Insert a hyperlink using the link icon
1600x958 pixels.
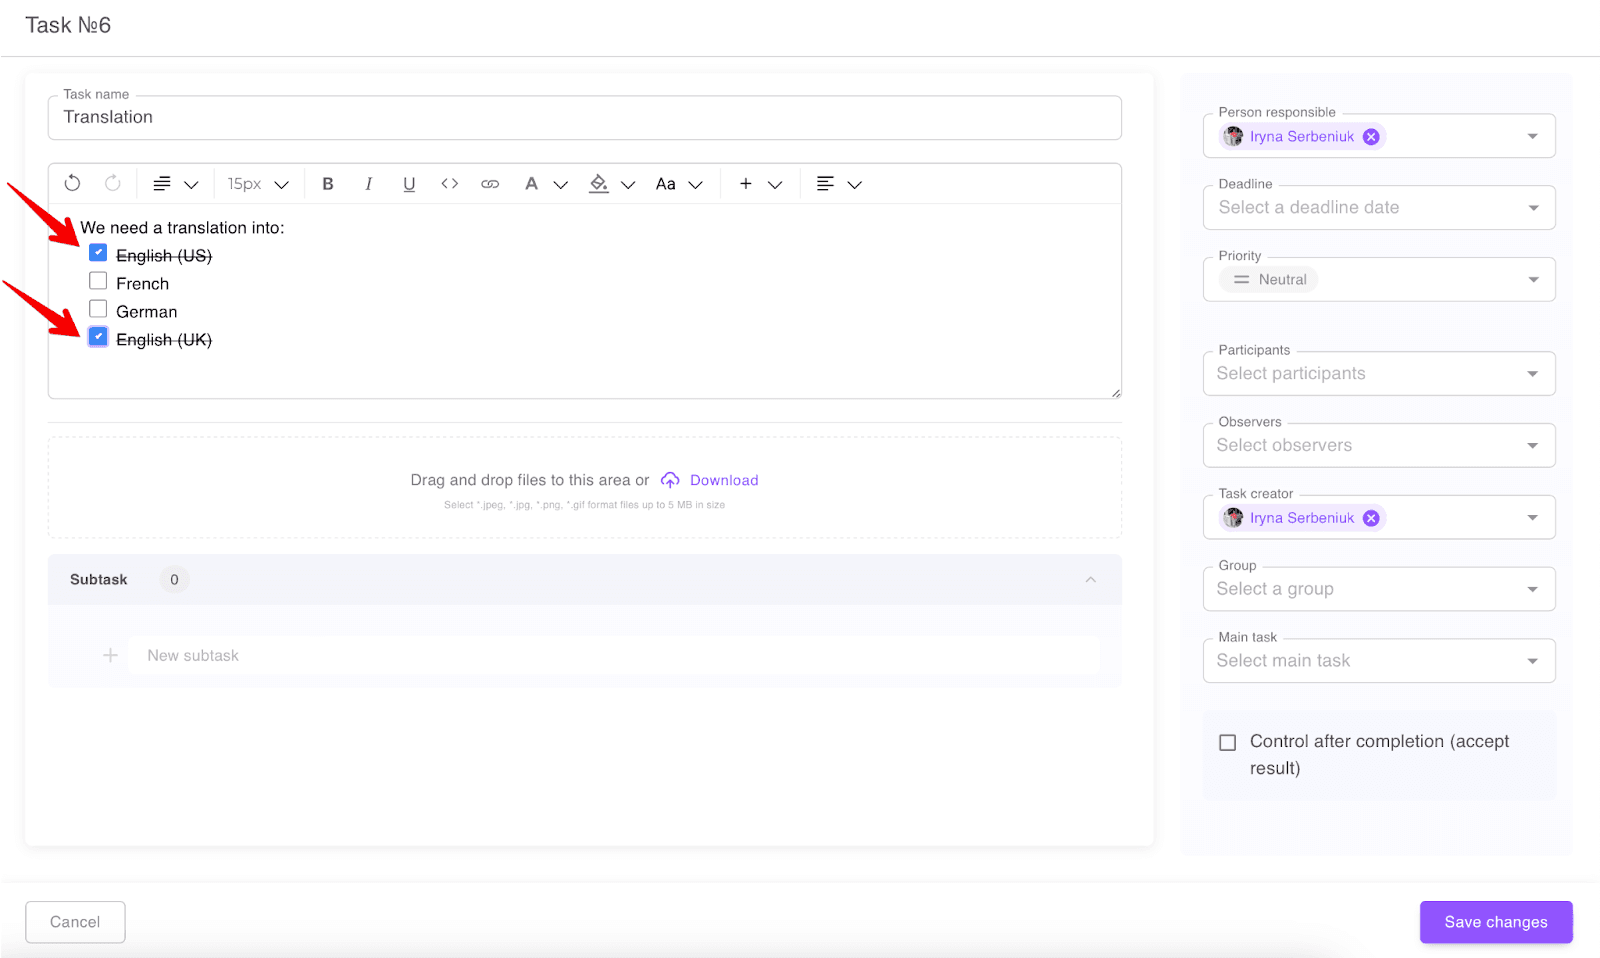click(x=490, y=184)
